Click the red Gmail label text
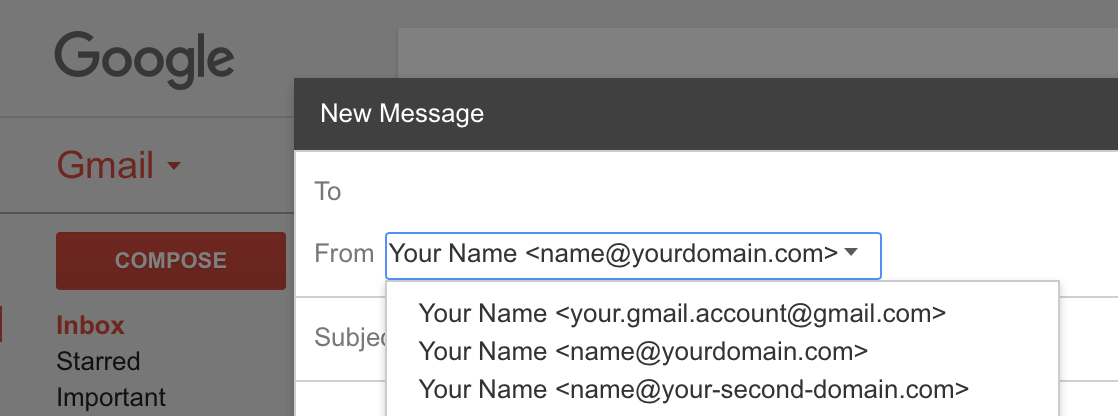 point(105,166)
